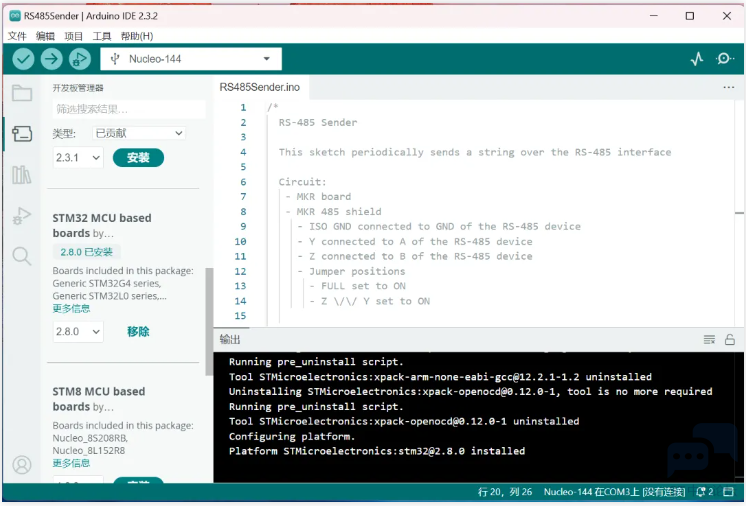Clear output using the clear-output icon
This screenshot has width=746, height=506.
tap(709, 340)
